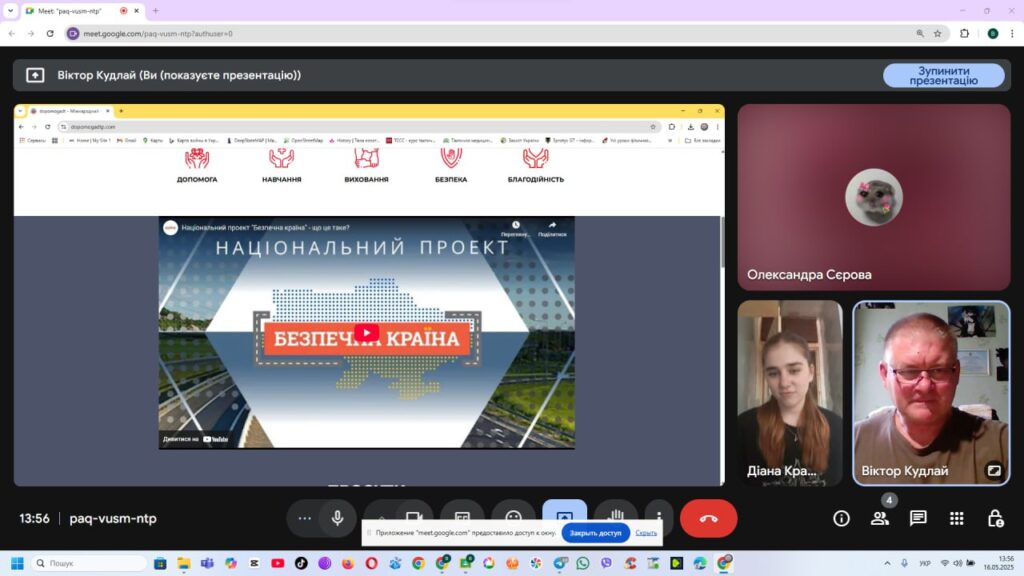This screenshot has width=1024, height=576.
Task: Go forward in browser history
Action: (x=31, y=33)
